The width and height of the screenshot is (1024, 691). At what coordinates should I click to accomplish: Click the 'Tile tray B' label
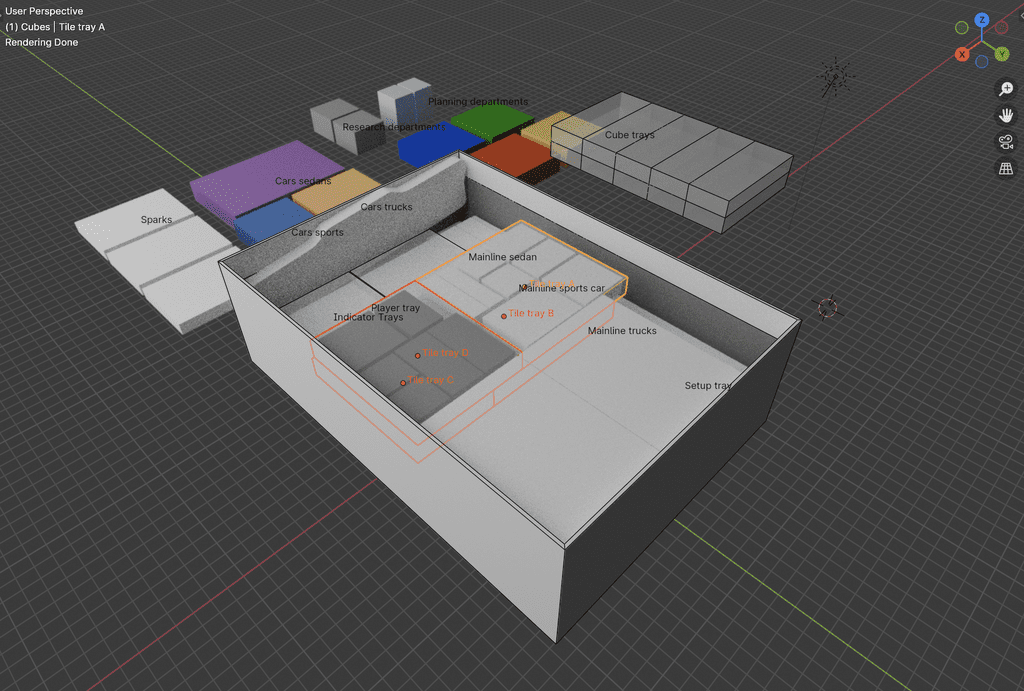[530, 313]
